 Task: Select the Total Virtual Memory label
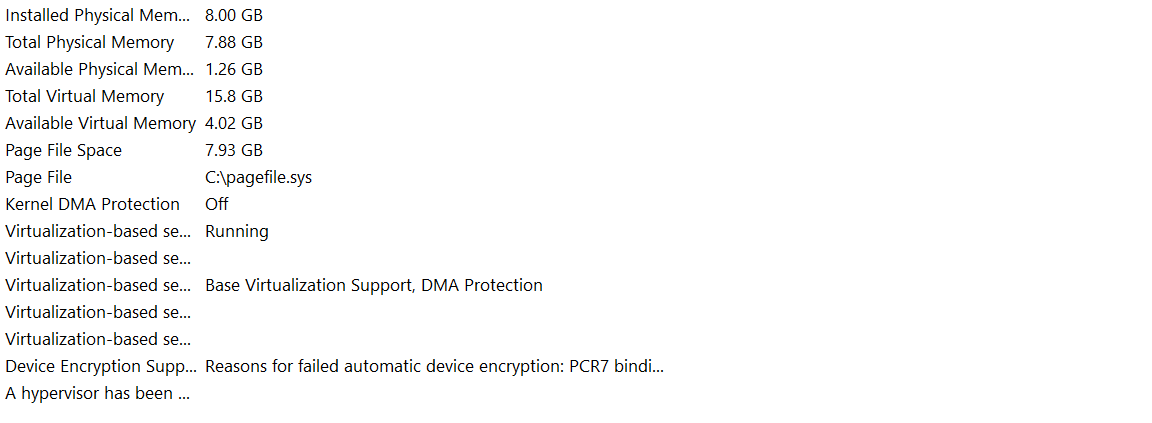pyautogui.click(x=85, y=96)
